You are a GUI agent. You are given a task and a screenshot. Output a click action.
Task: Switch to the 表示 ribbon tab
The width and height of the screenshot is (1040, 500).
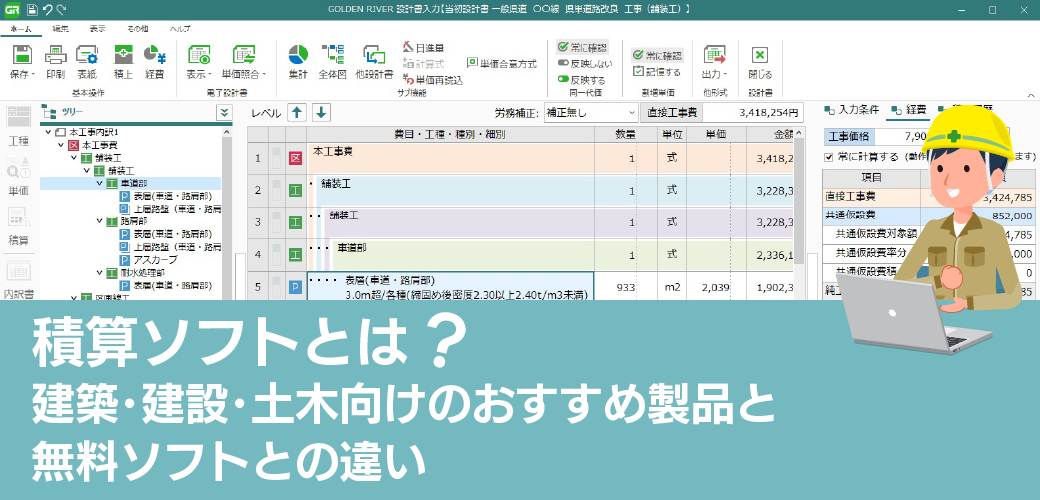[98, 29]
